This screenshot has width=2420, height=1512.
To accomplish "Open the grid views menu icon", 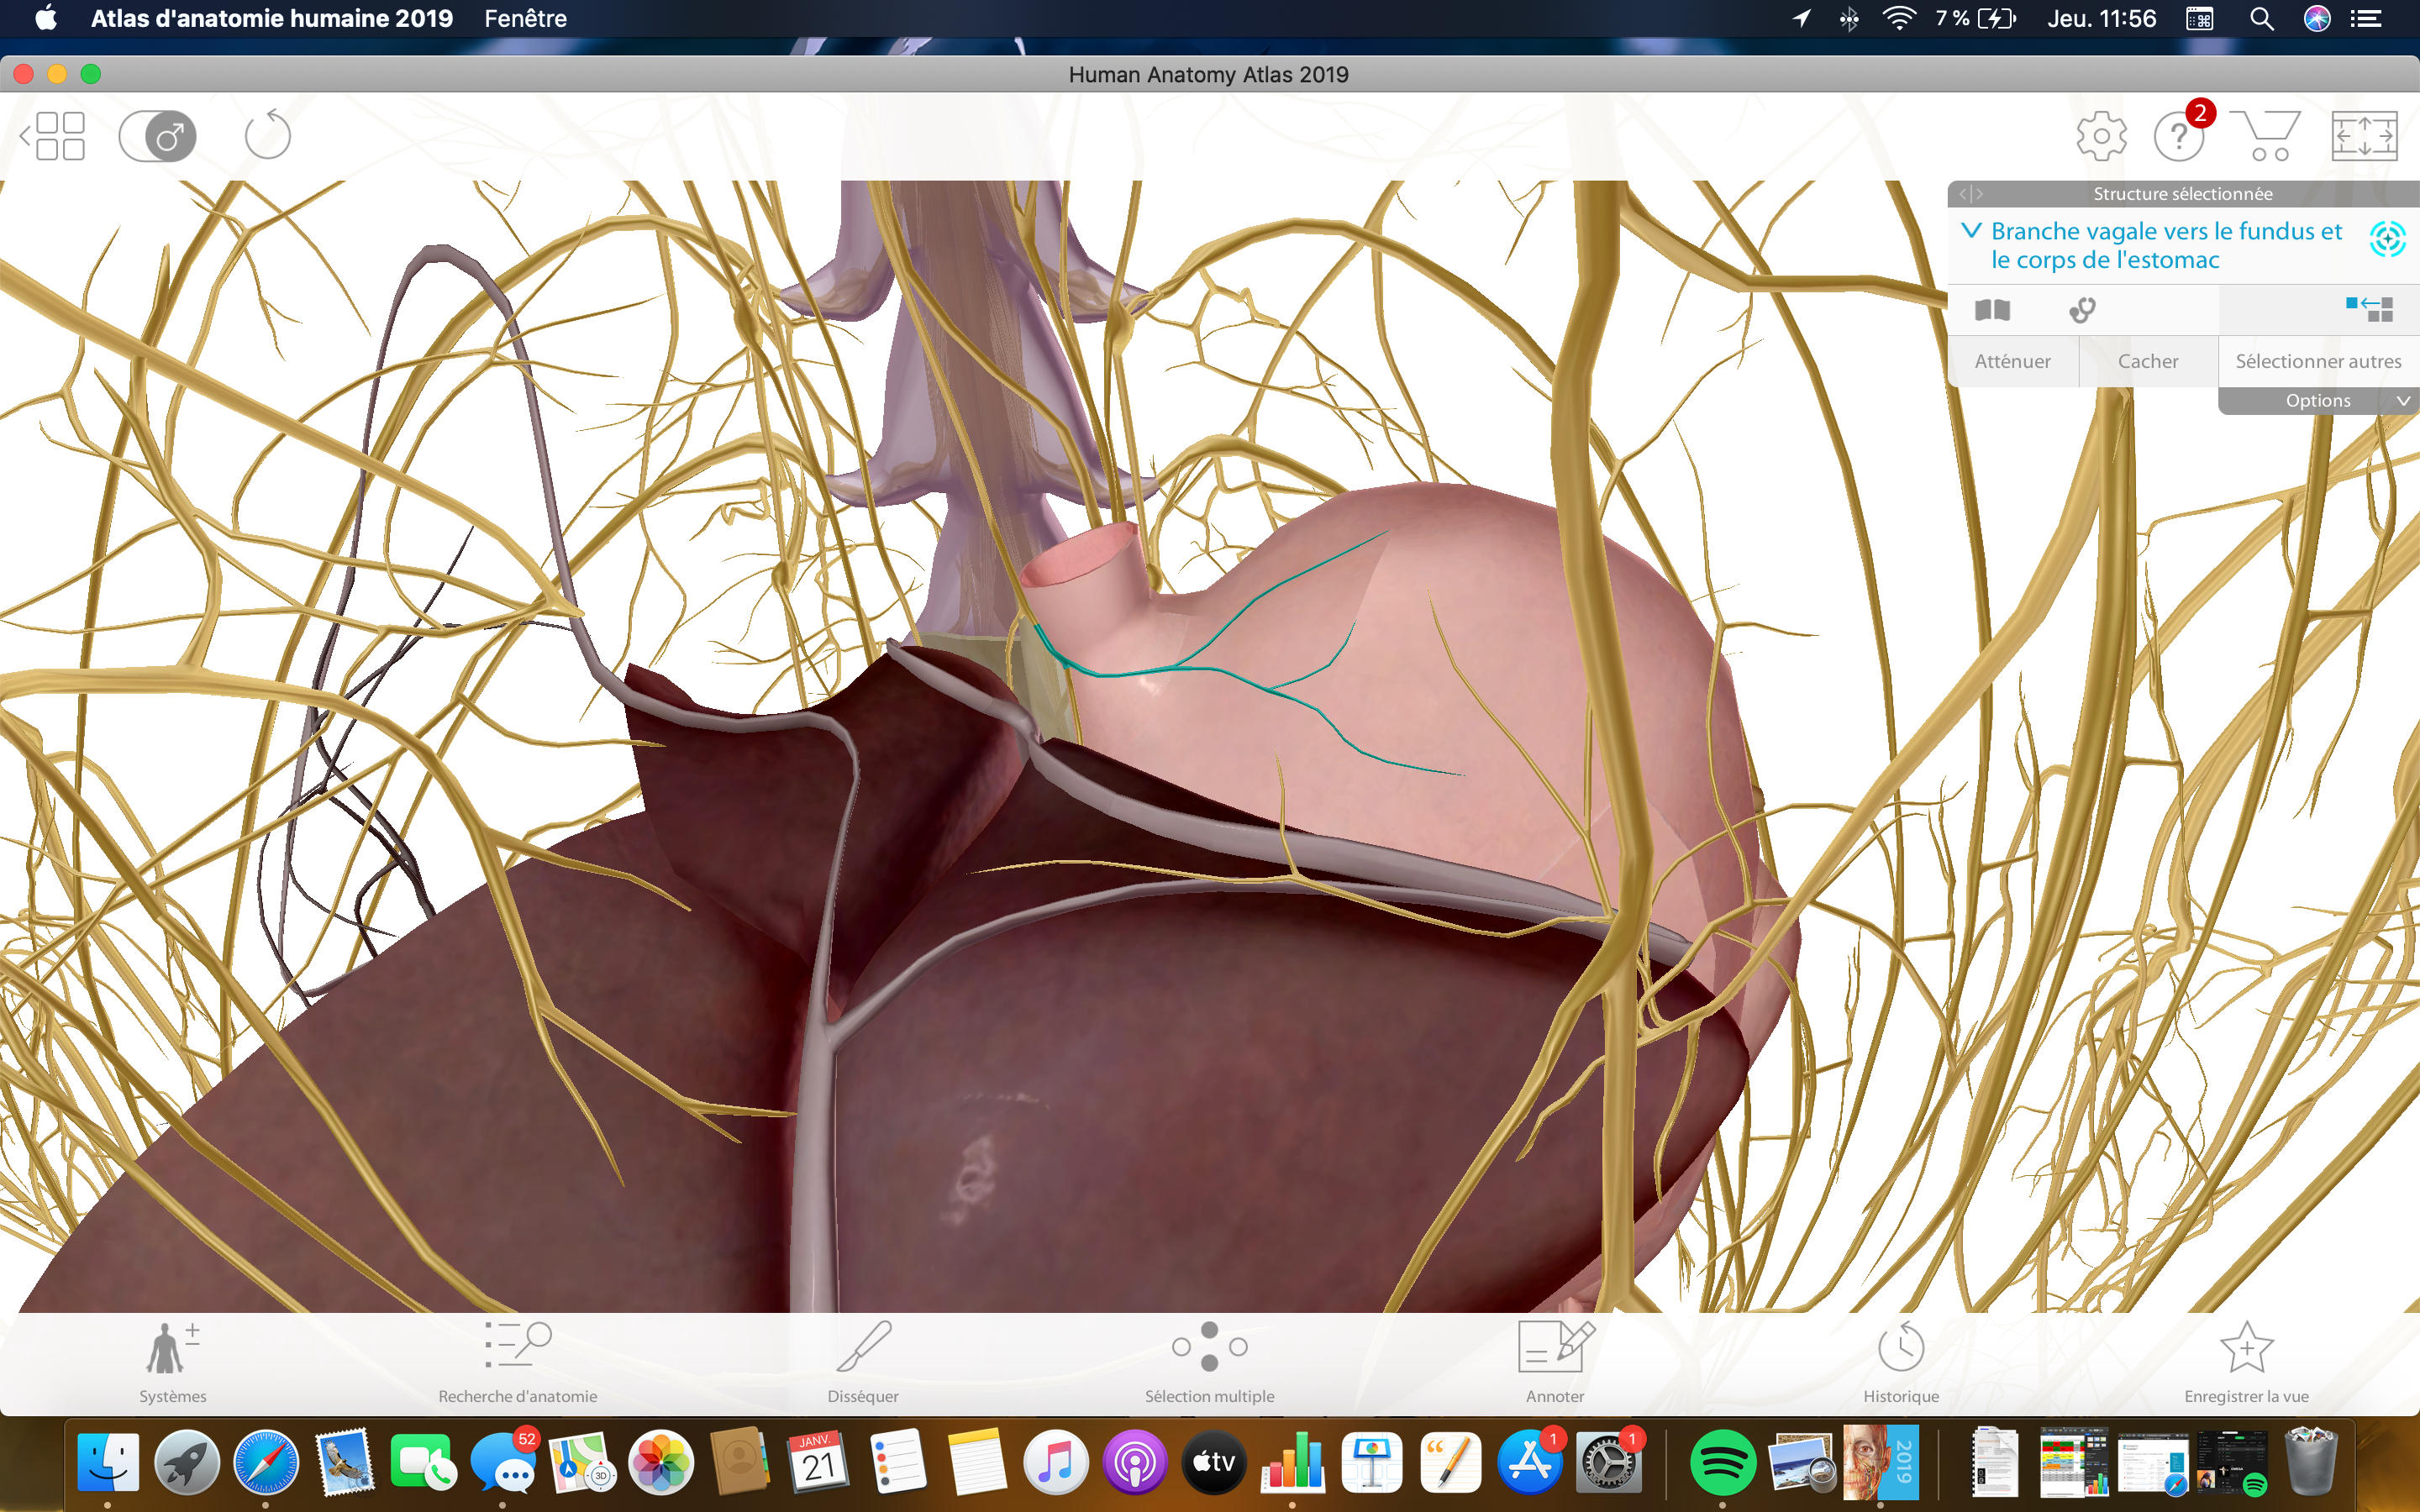I will tap(55, 136).
